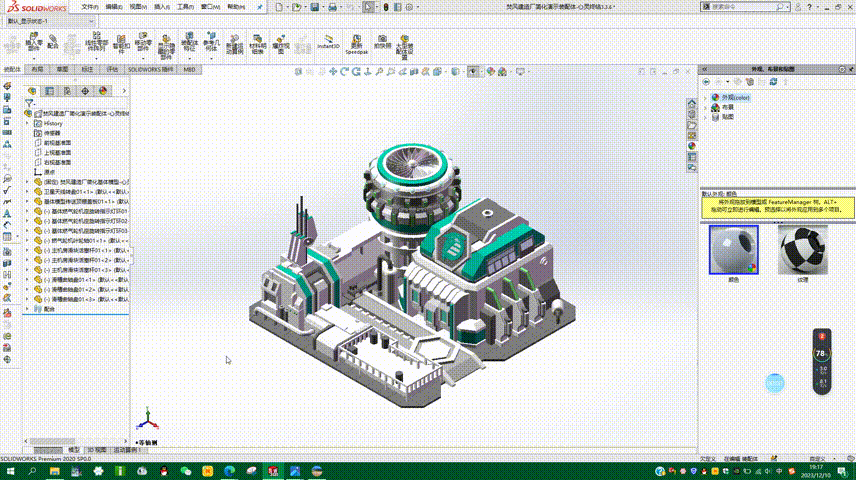Expand the 卫星天线转盘01<1> component

click(x=27, y=192)
